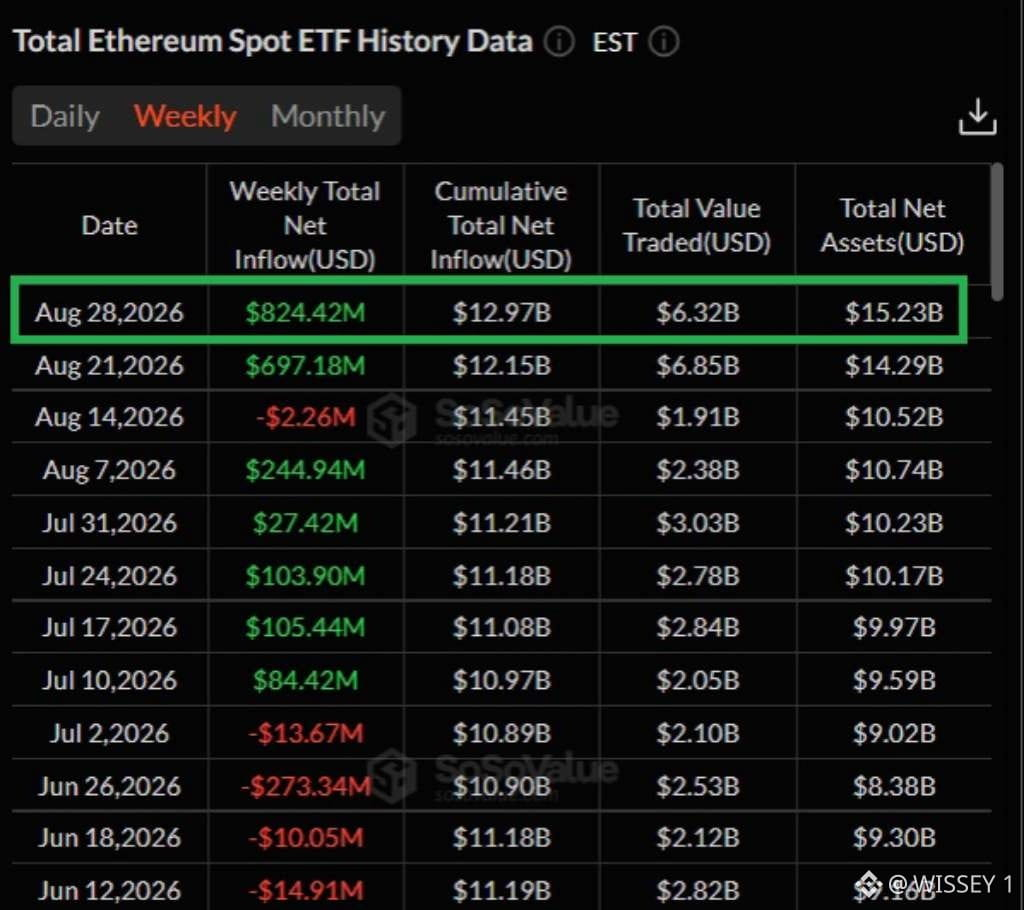Click the $11.46B cumulative inflow value
Viewport: 1024px width, 910px height.
click(502, 470)
